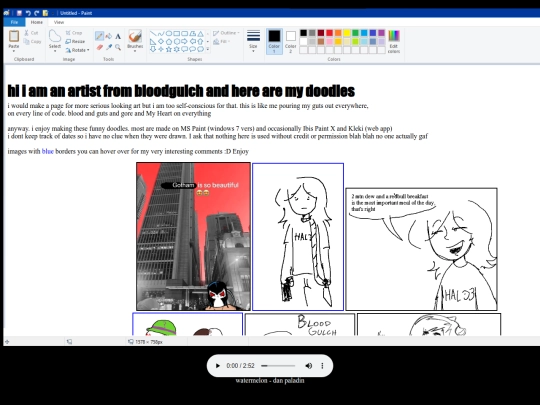The height and width of the screenshot is (405, 540).
Task: Click the Save icon in title bar
Action: (19, 13)
